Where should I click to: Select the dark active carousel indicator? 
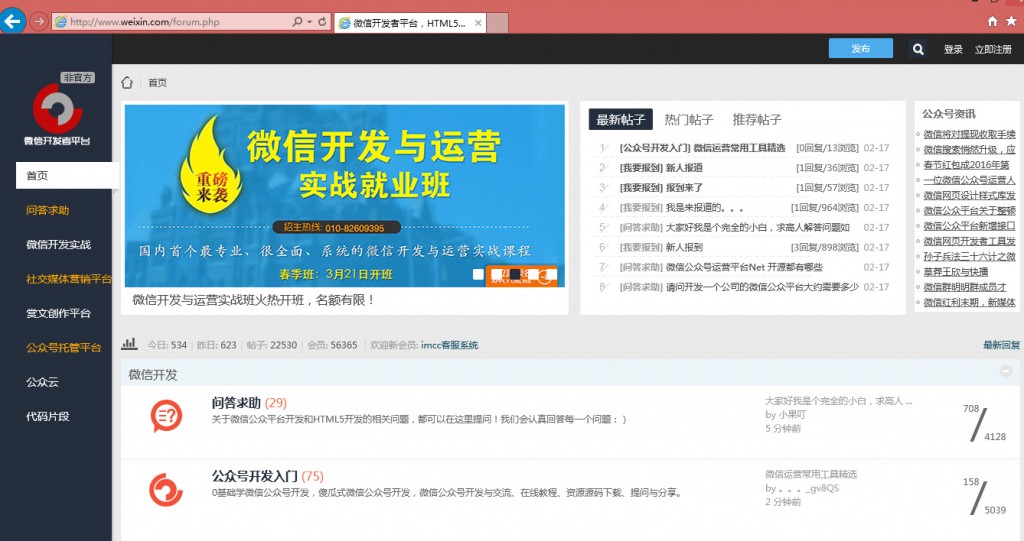(515, 274)
